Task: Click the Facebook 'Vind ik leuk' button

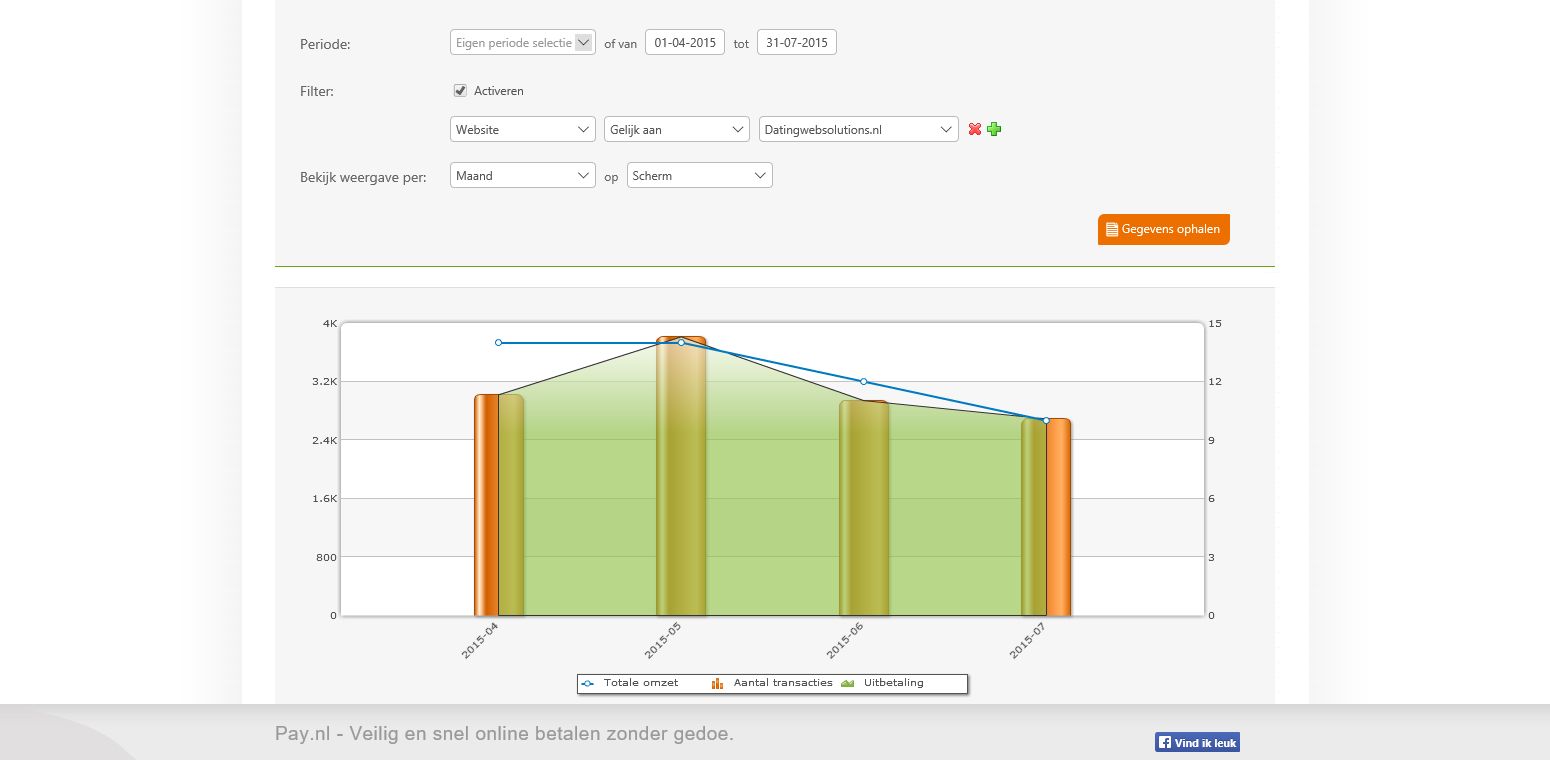Action: coord(1197,742)
